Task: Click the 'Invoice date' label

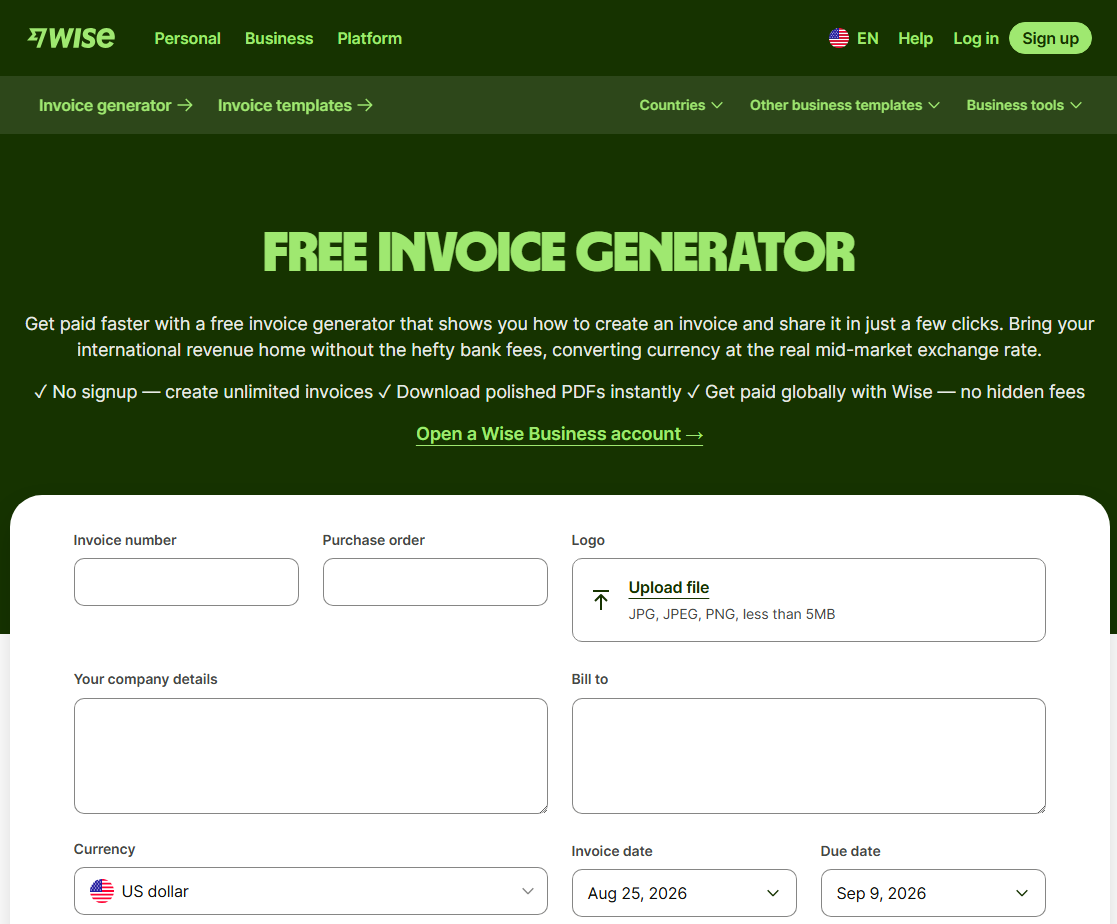Action: 612,851
